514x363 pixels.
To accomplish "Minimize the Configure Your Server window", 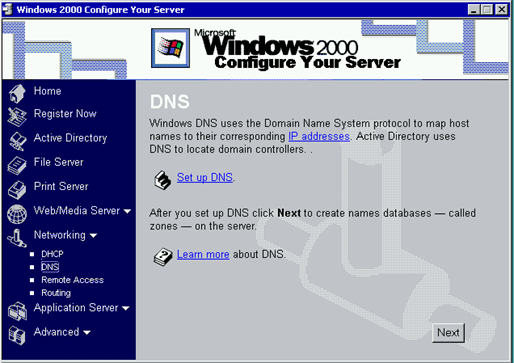I will click(x=473, y=10).
